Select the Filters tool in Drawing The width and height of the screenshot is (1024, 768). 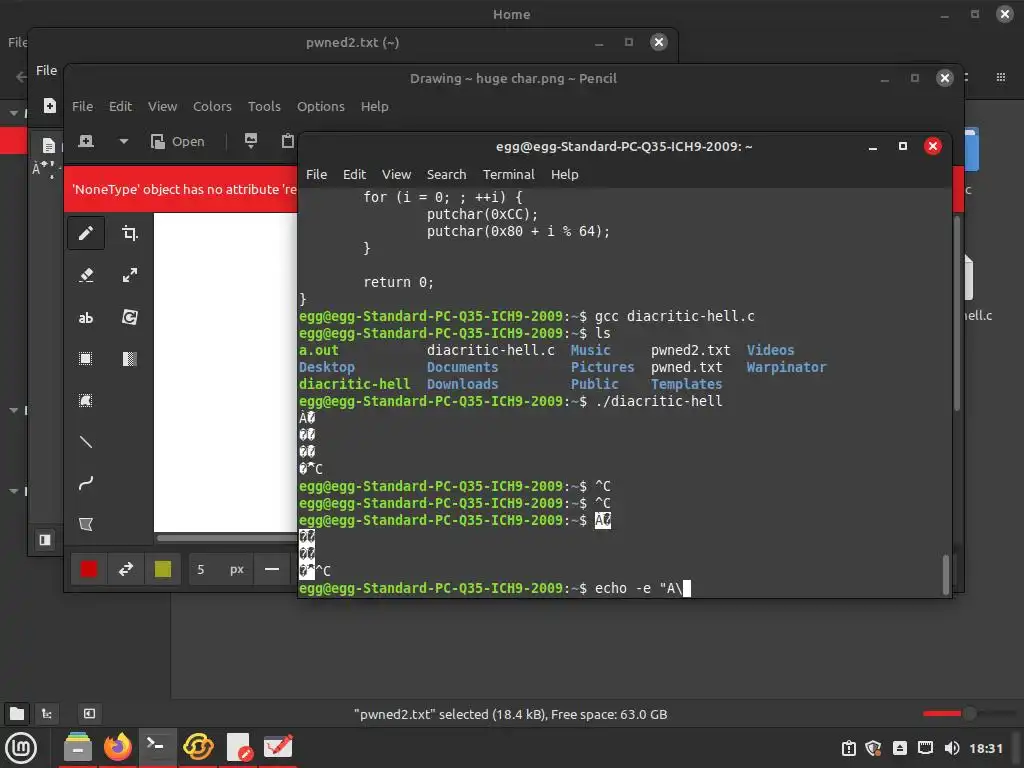(x=129, y=359)
